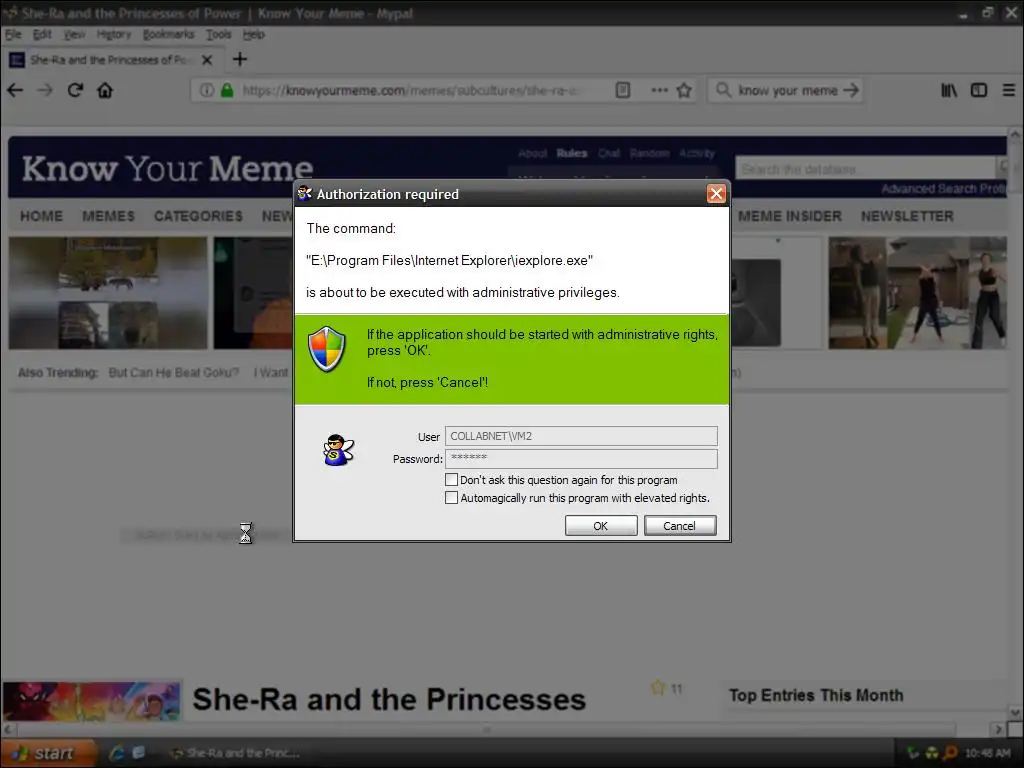The width and height of the screenshot is (1024, 768).
Task: Click the knowyourmeme.com address bar URL
Action: 411,90
